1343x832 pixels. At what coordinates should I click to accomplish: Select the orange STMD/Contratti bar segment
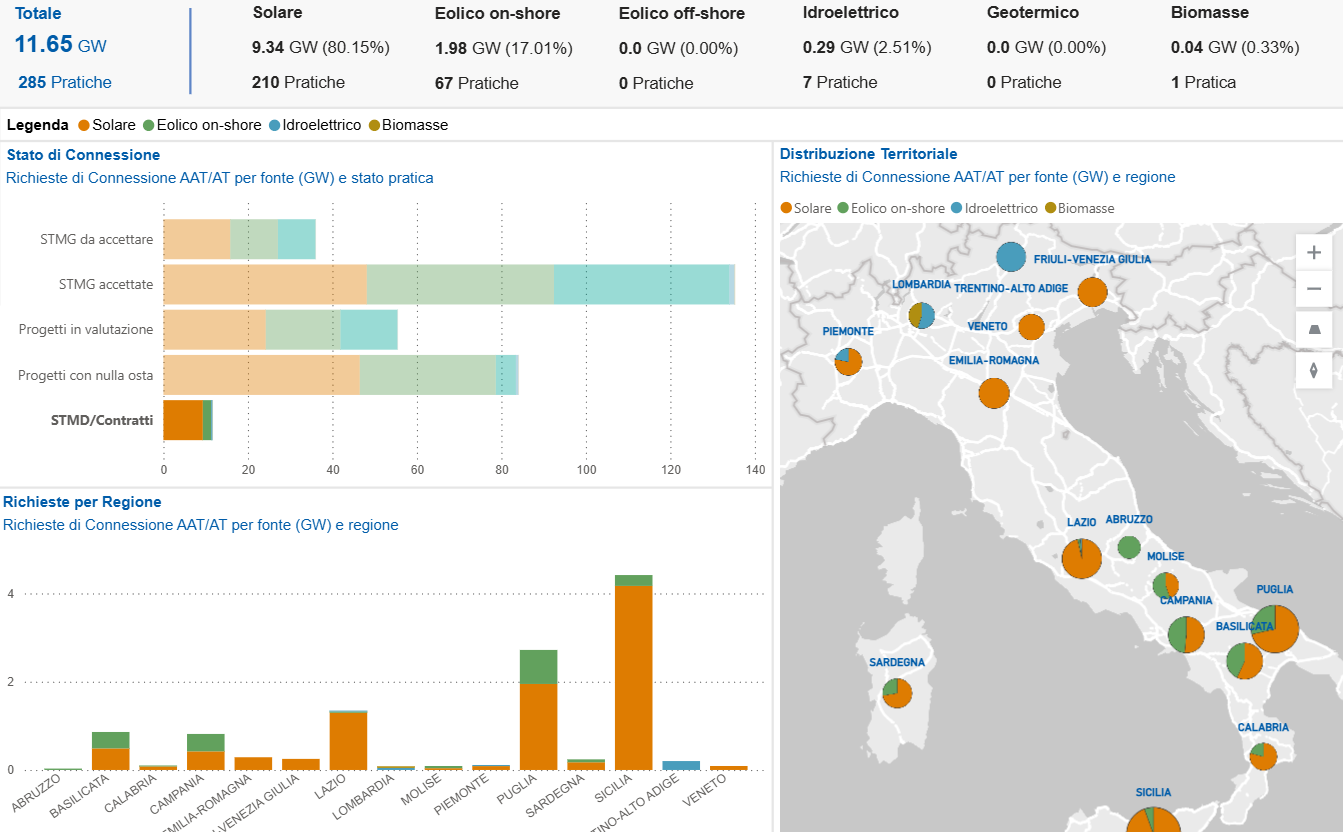(183, 420)
